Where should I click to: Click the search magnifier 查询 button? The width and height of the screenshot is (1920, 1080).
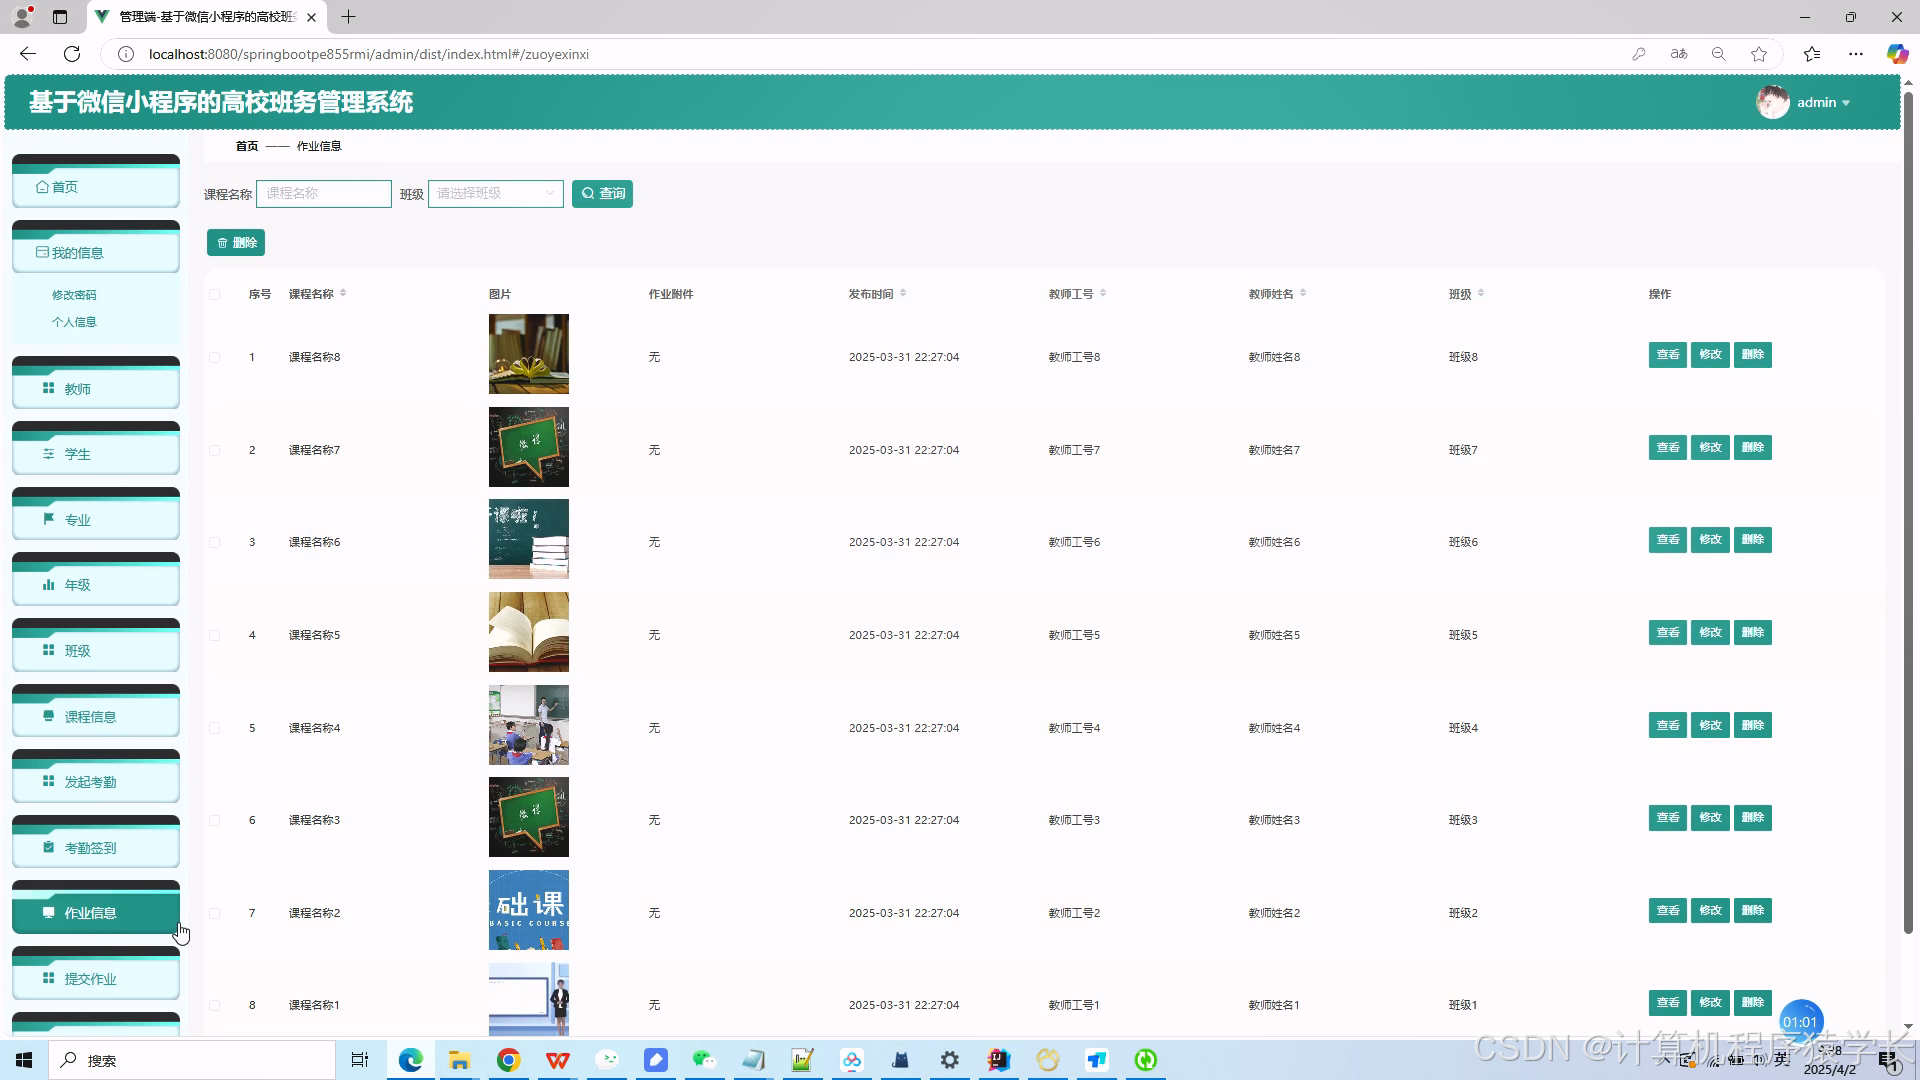602,194
